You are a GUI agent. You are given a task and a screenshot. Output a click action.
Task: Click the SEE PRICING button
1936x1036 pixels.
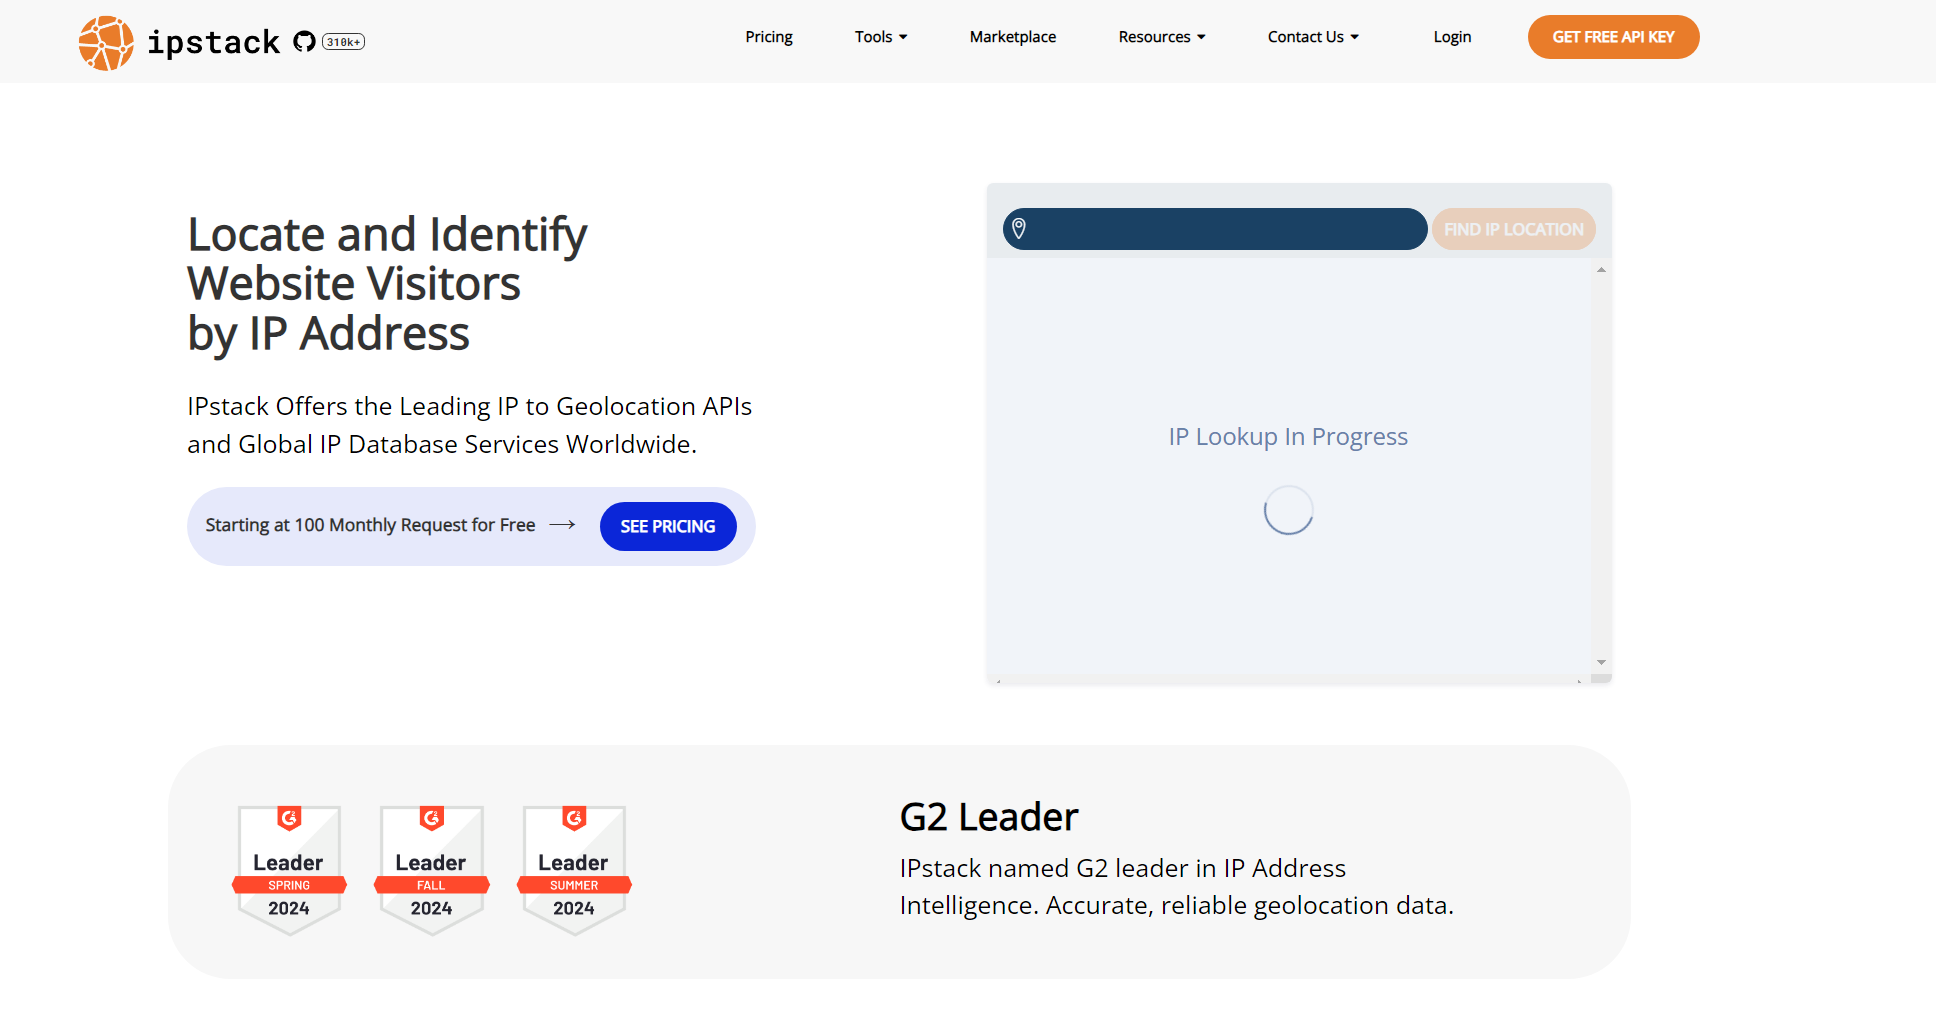click(667, 526)
